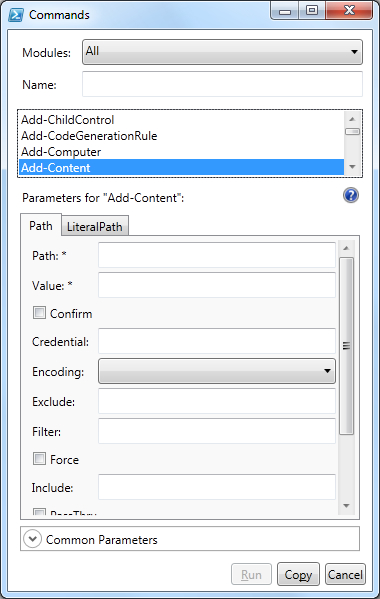Click the Cancel button
The image size is (380, 599).
click(345, 574)
